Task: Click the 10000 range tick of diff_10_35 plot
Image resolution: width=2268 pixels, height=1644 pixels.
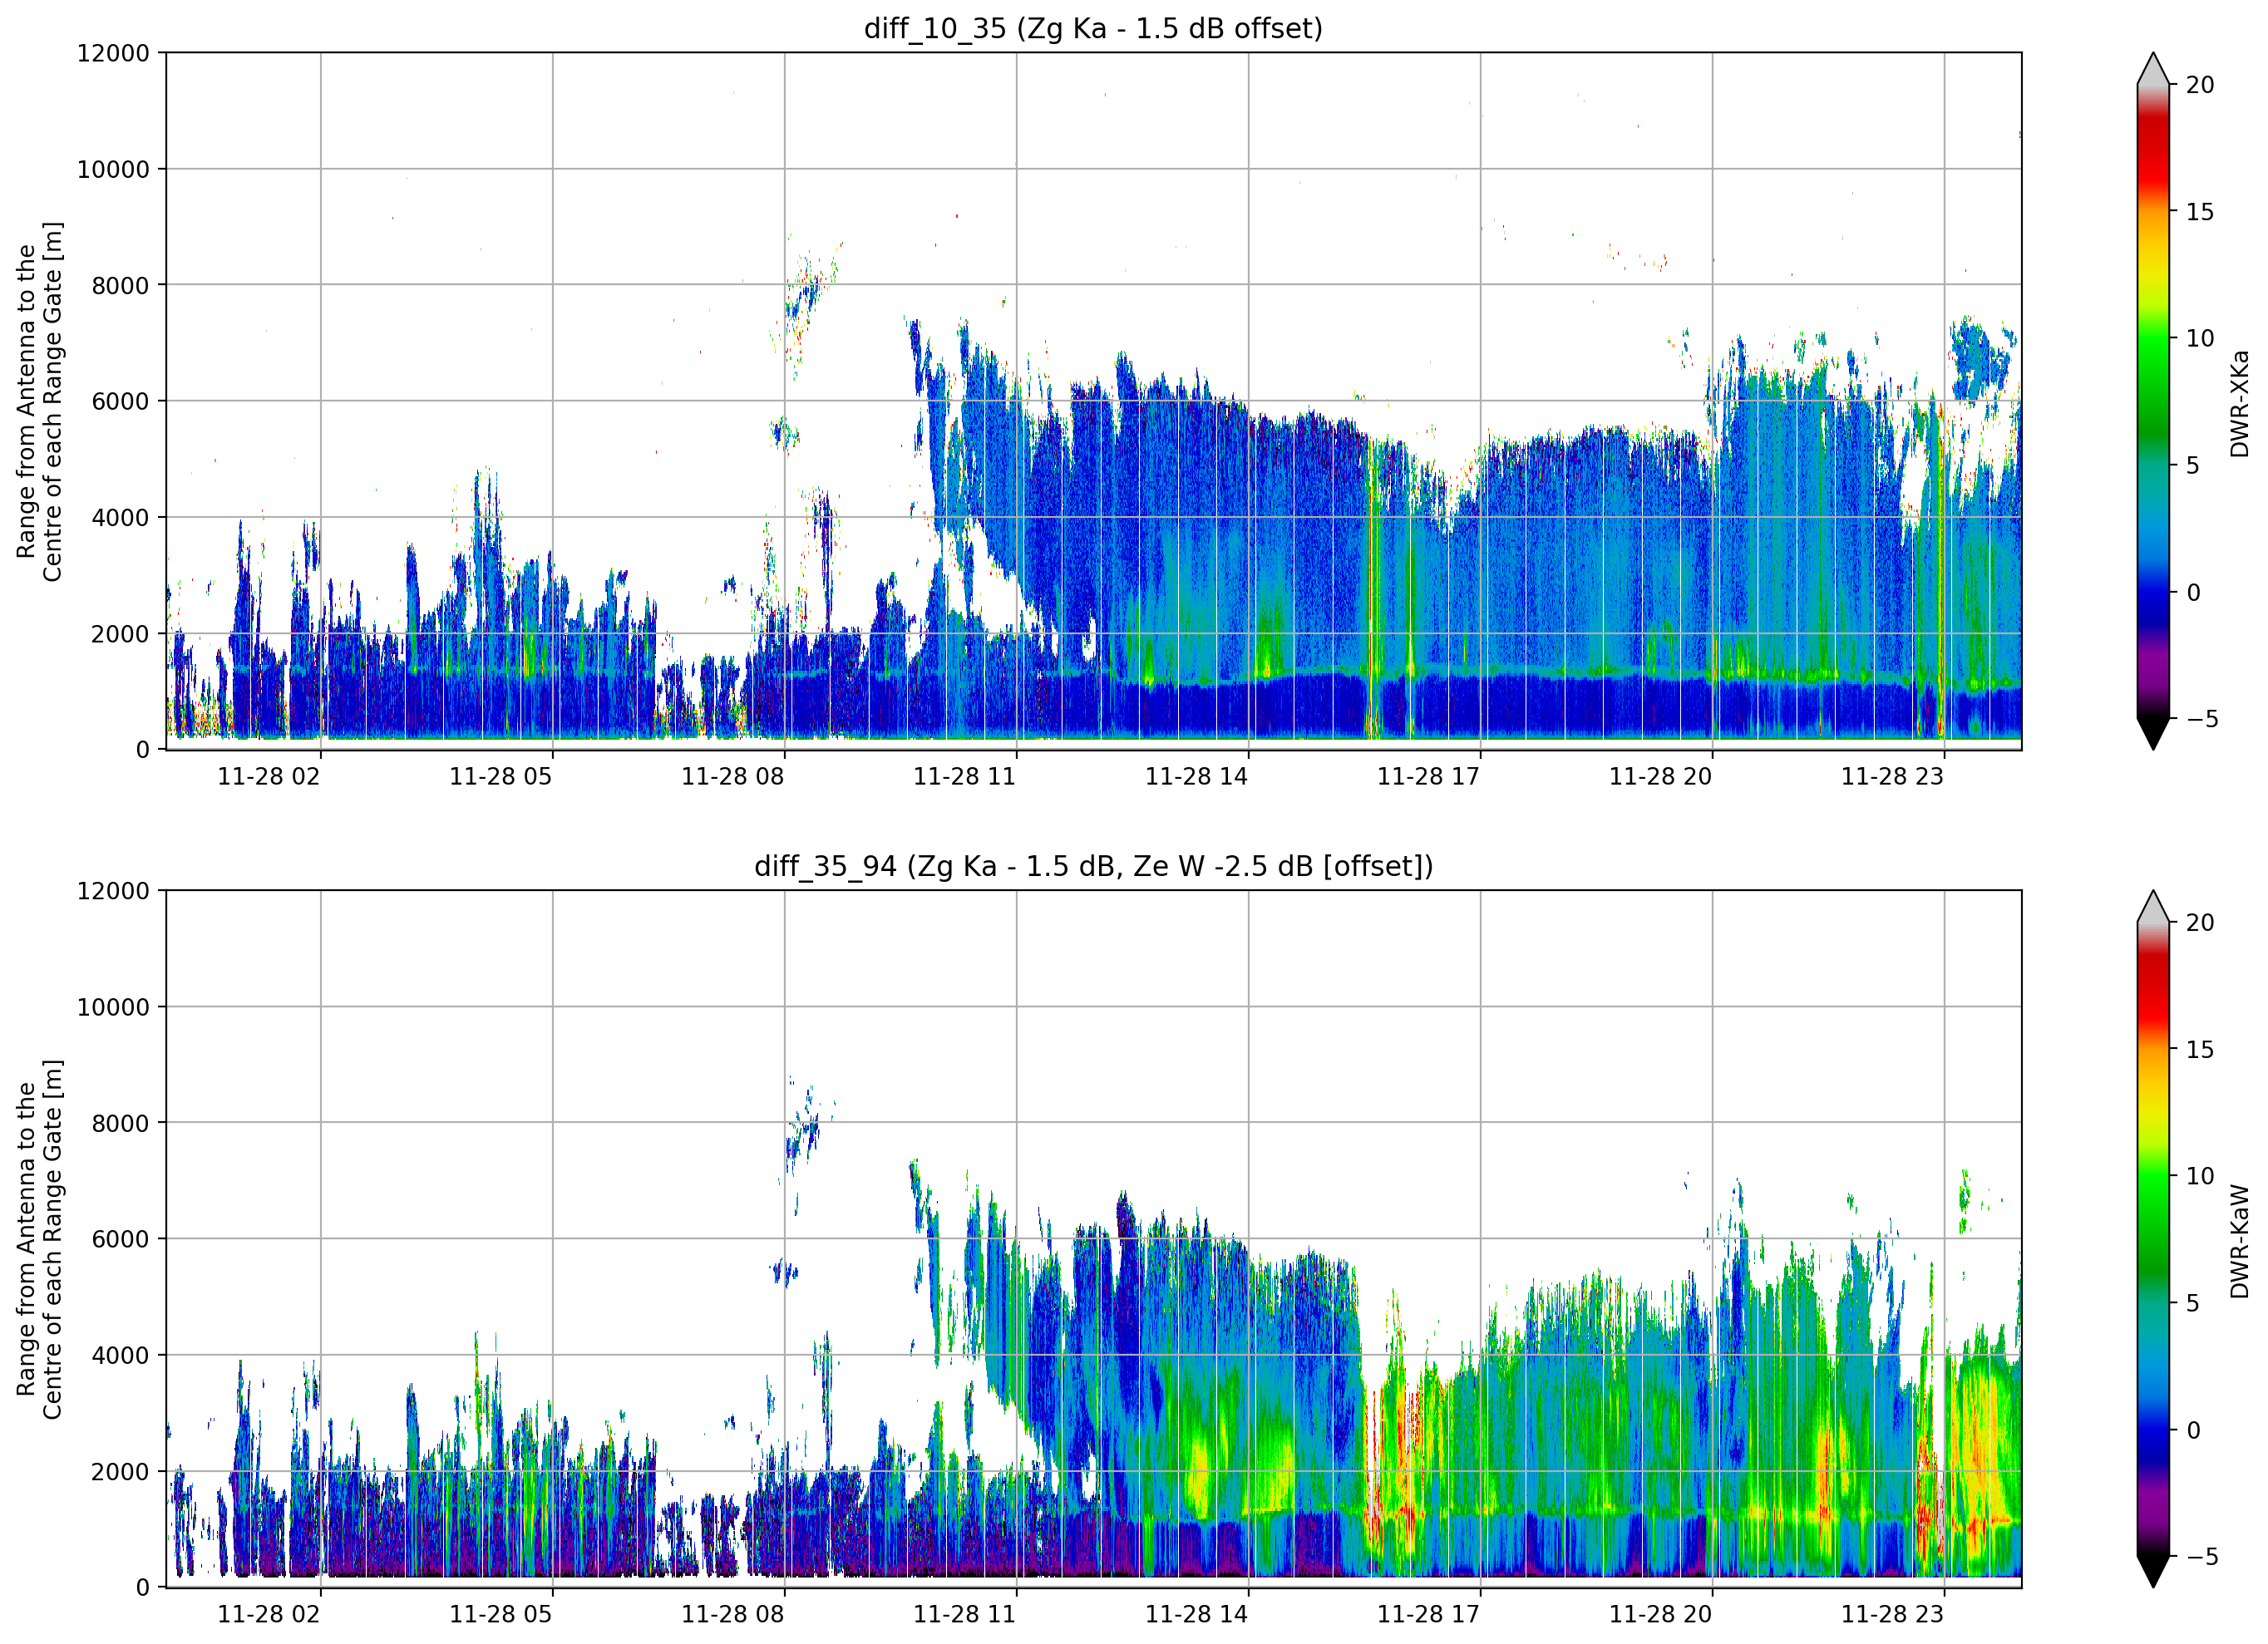Action: click(x=113, y=169)
